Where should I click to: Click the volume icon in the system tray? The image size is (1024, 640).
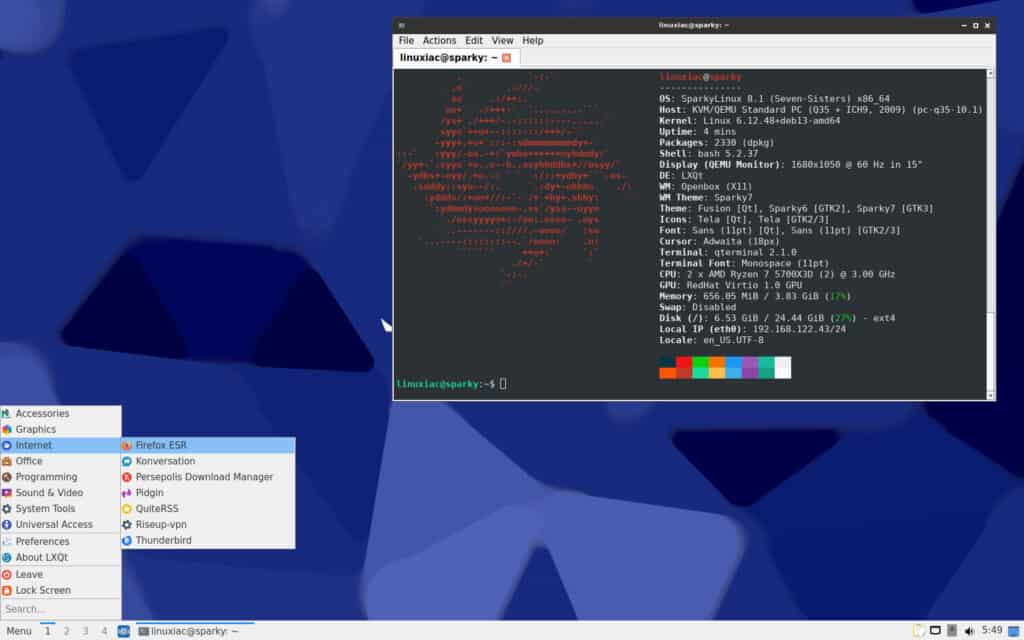tap(970, 632)
